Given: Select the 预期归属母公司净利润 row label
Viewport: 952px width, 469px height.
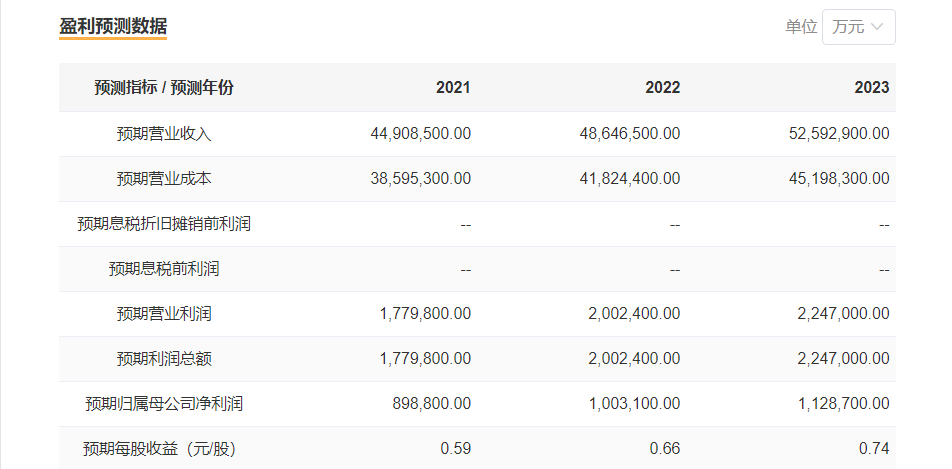Looking at the screenshot, I should coord(164,404).
